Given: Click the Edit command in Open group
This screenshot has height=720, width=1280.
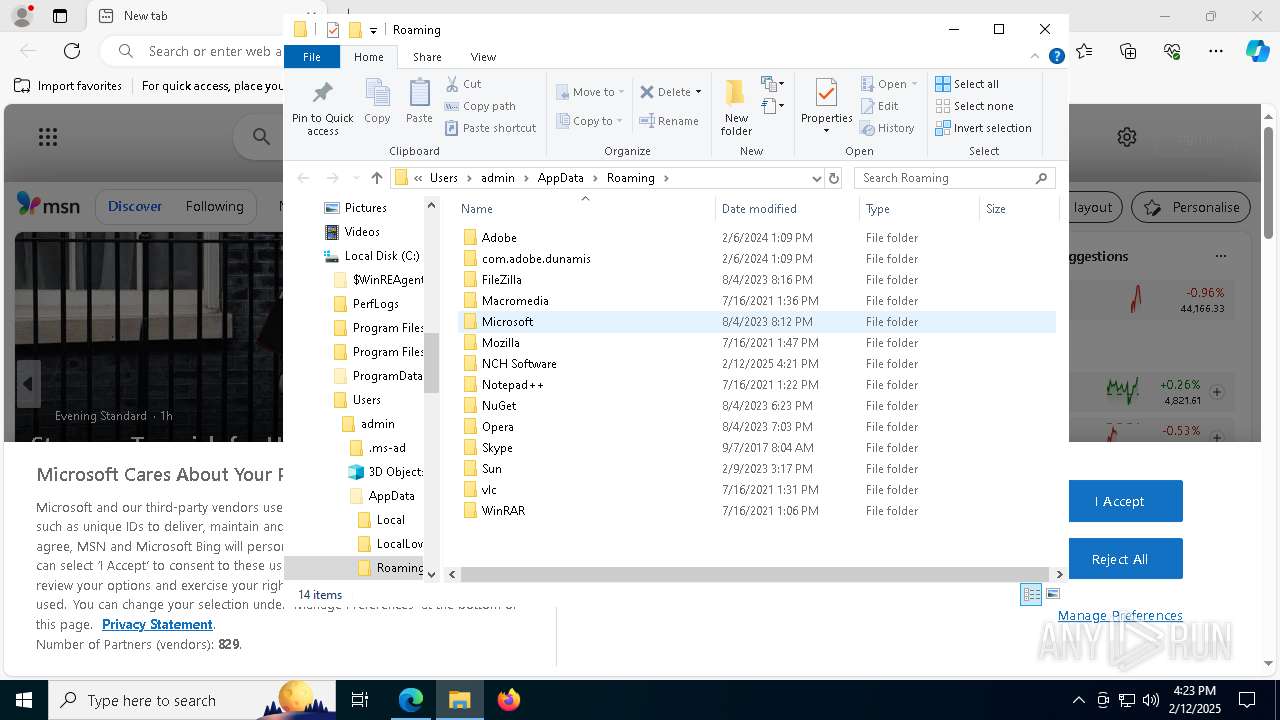Looking at the screenshot, I should [x=880, y=106].
